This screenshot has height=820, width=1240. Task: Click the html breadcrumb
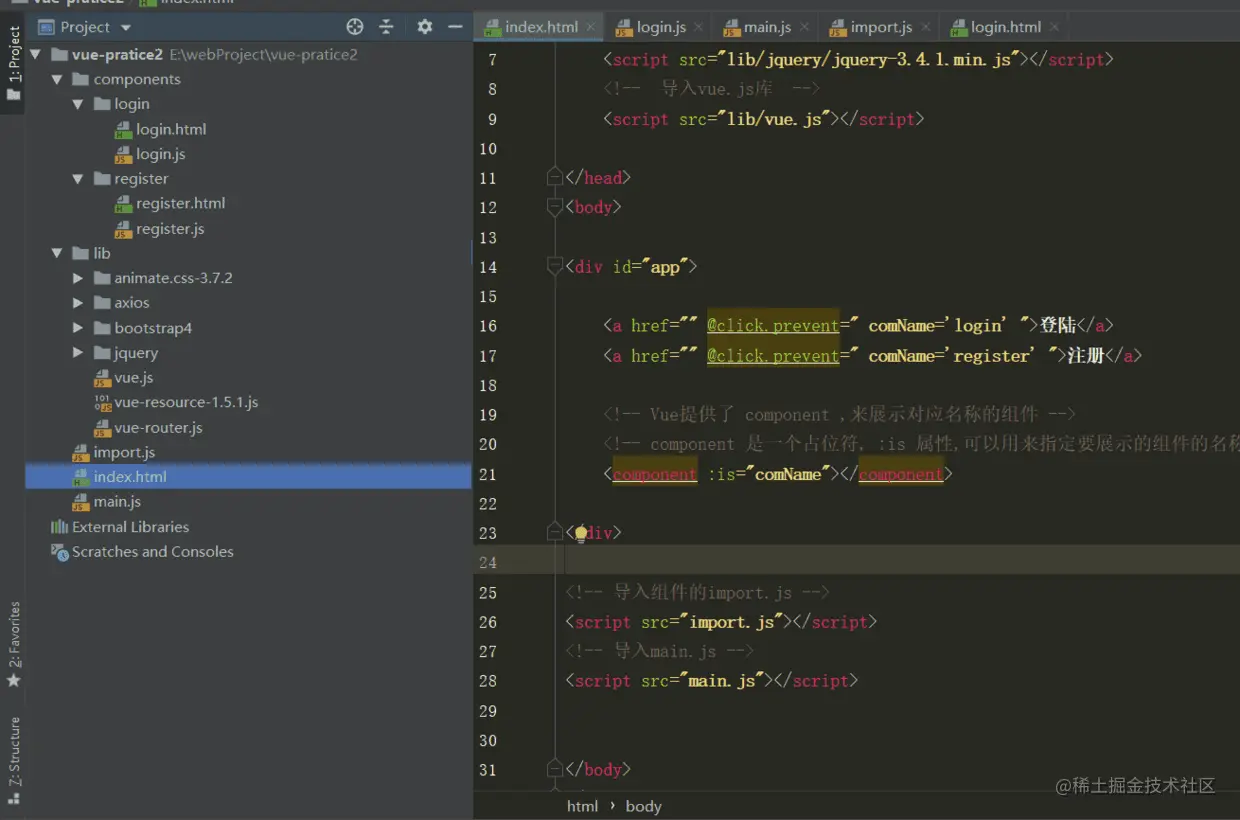click(x=582, y=806)
